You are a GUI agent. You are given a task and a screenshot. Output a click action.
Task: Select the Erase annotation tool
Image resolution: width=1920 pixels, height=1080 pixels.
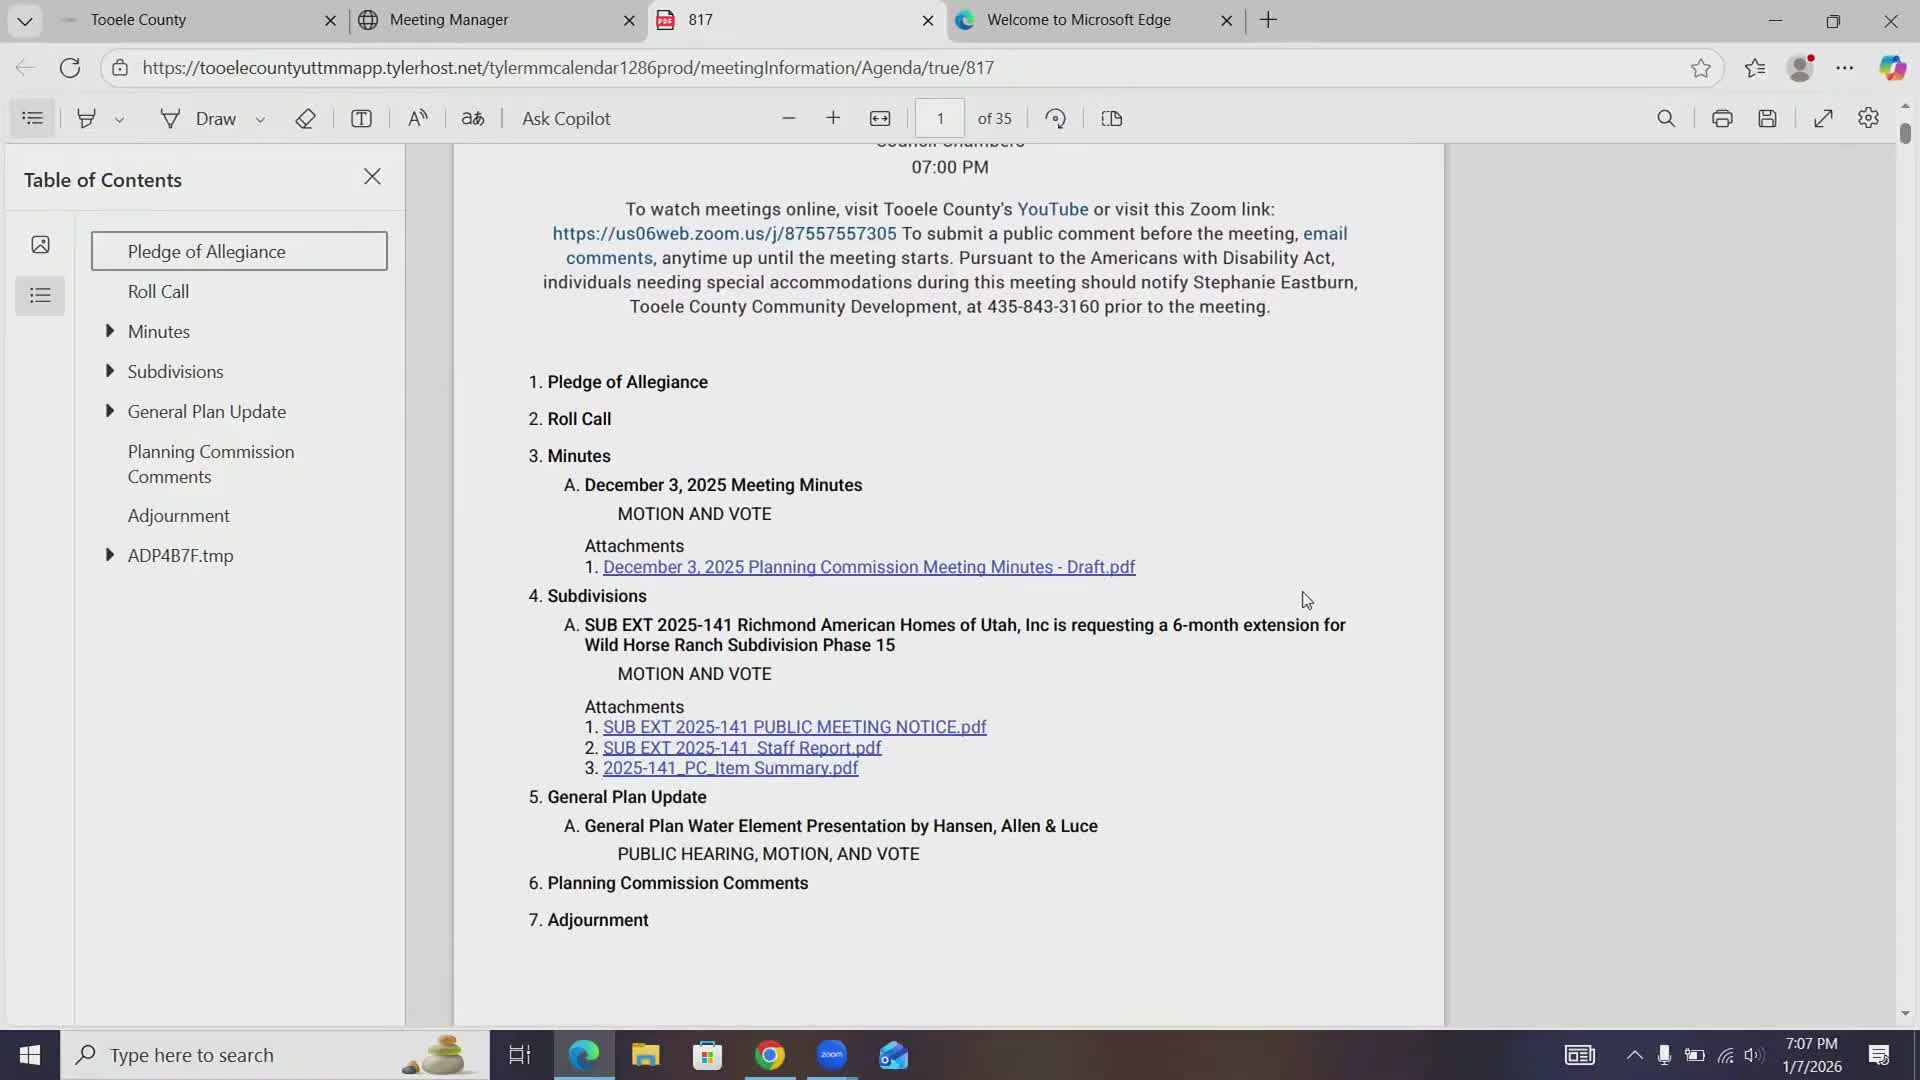(x=305, y=118)
